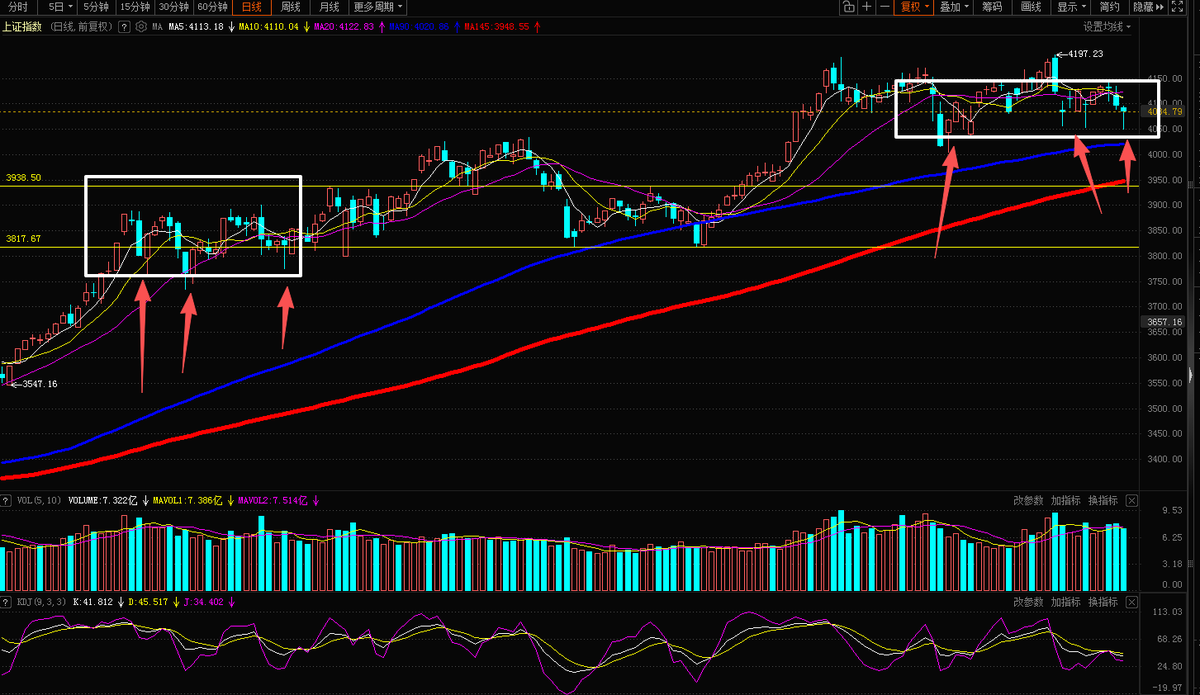
Task: Click the 3817.67 horizontal line label
Action: (23, 239)
